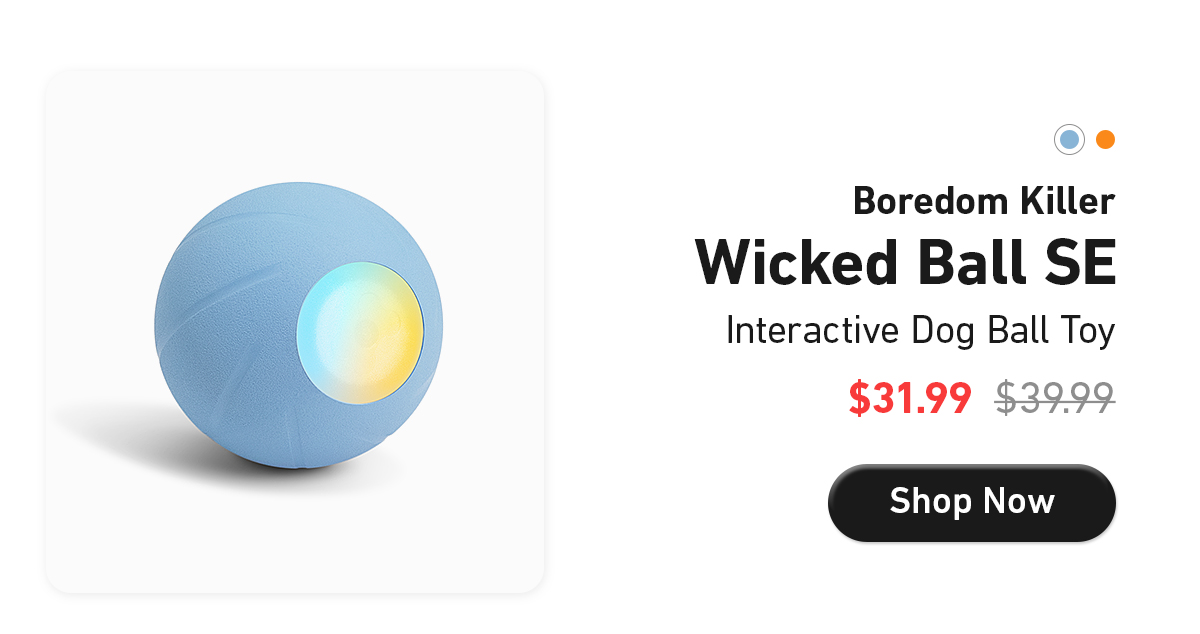Click the black Shop Now button
This screenshot has width=1200, height=634.
pos(971,502)
